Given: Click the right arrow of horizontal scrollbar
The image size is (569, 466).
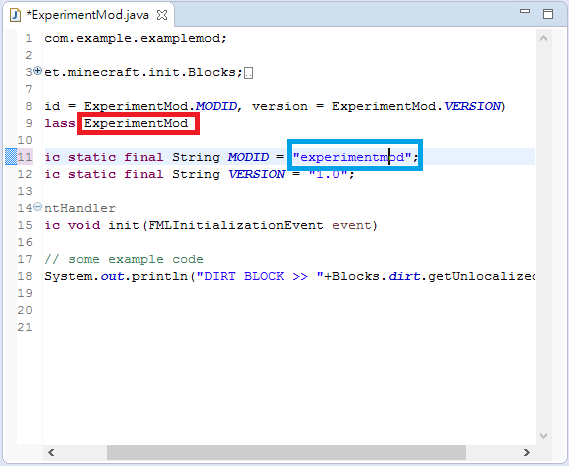Looking at the screenshot, I should tap(527, 452).
